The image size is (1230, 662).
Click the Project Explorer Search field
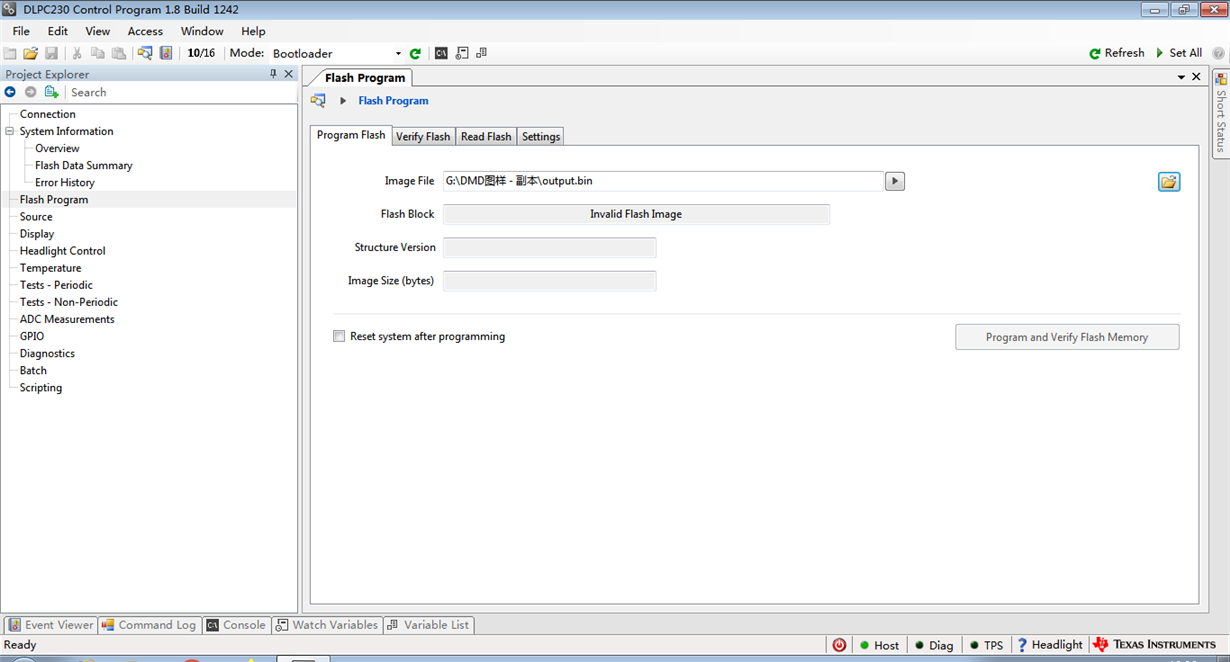(181, 92)
